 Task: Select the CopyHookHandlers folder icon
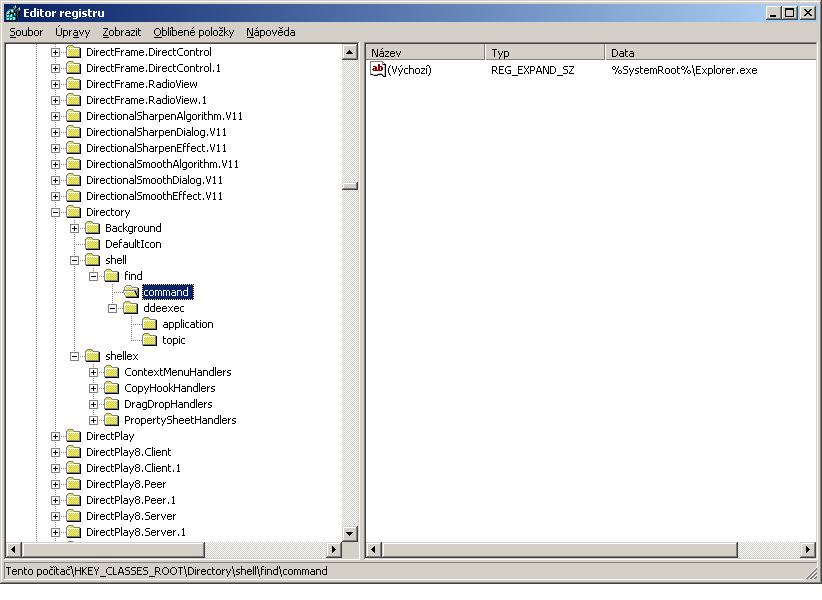[112, 388]
